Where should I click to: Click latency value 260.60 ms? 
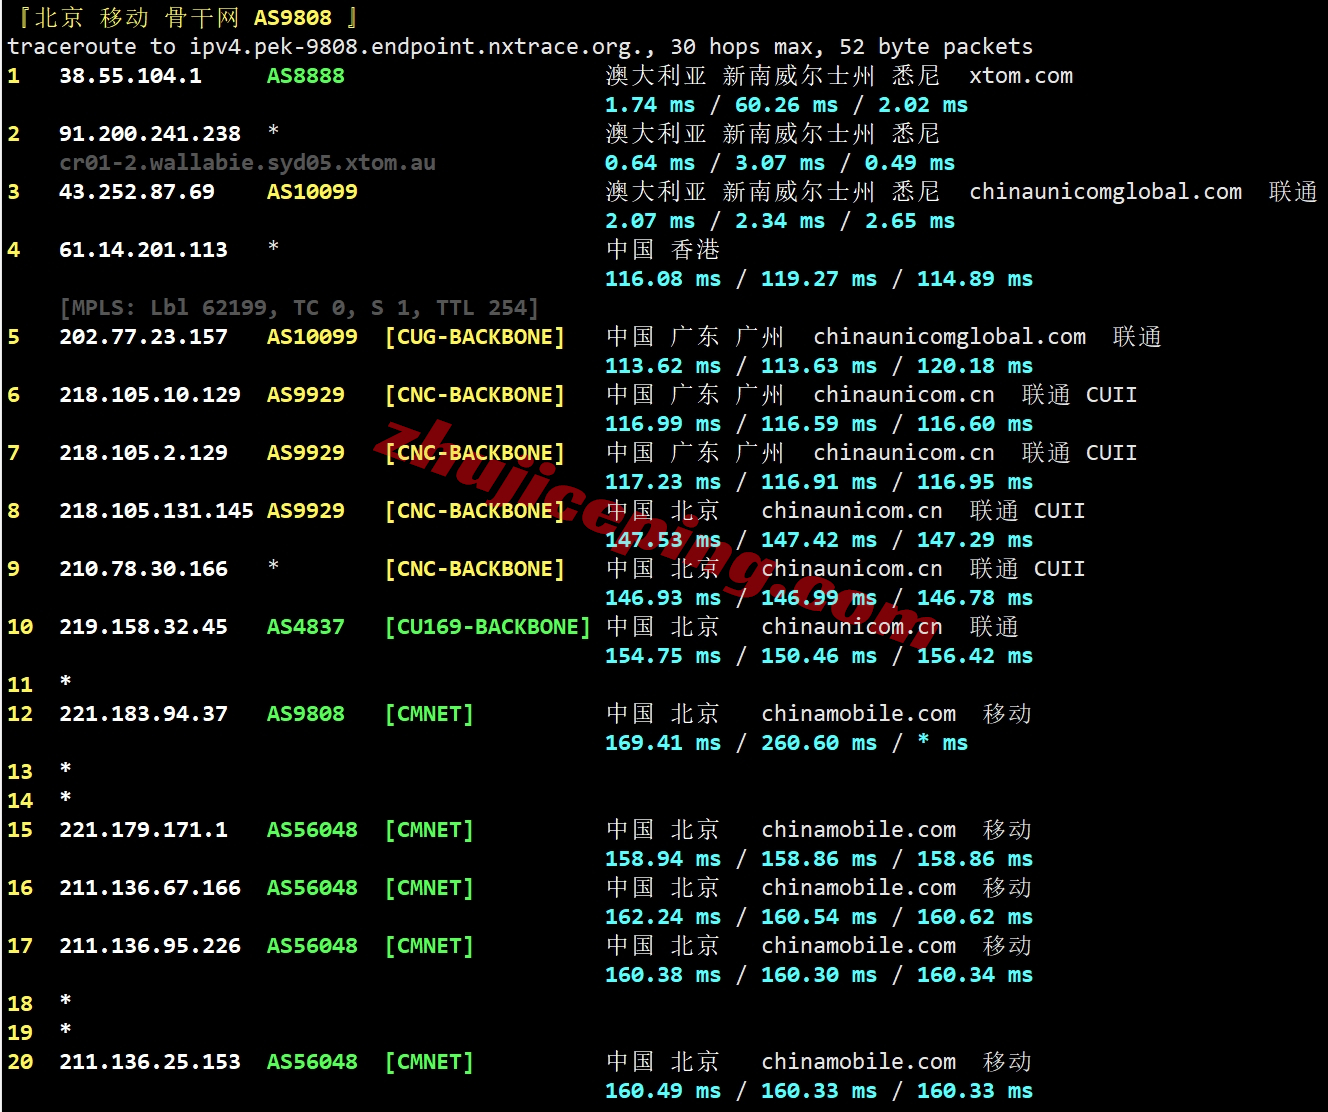(x=819, y=743)
